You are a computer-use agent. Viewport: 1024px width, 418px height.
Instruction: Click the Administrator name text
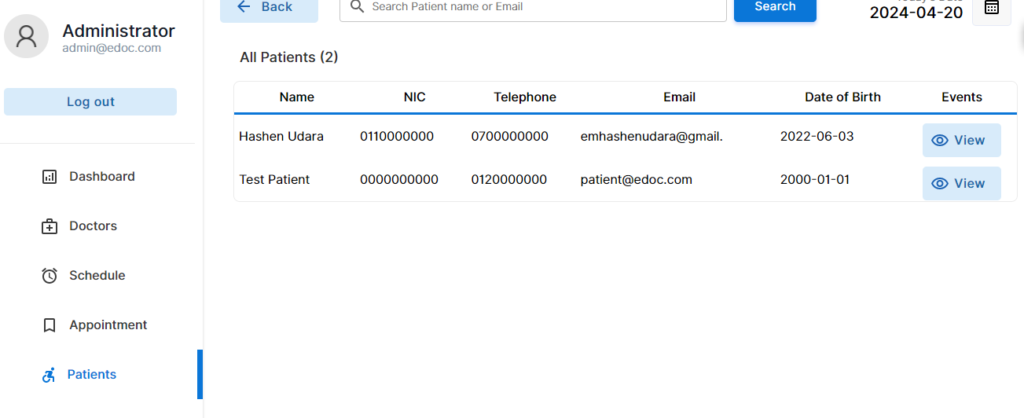coord(119,31)
